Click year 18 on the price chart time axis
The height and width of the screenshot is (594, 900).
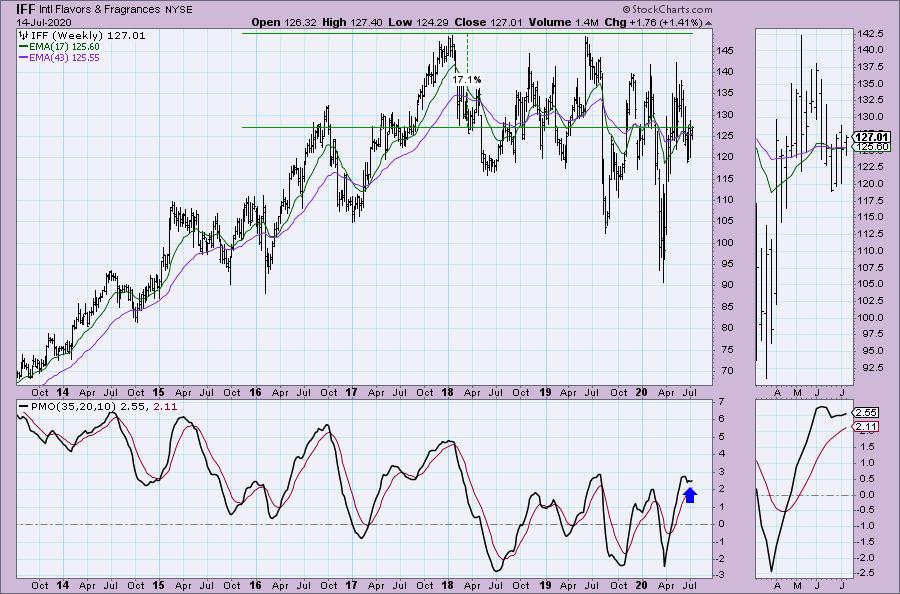tap(448, 393)
